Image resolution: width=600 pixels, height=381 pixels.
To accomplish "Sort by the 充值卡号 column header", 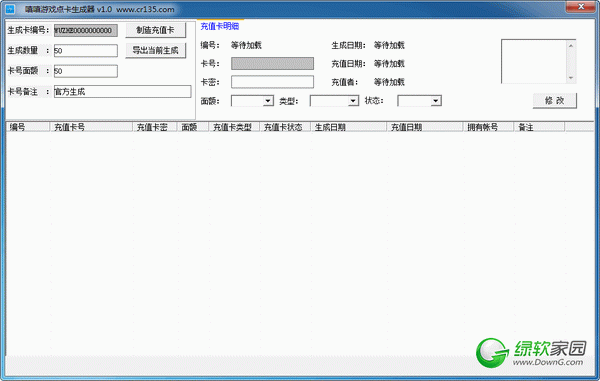I will [x=91, y=127].
